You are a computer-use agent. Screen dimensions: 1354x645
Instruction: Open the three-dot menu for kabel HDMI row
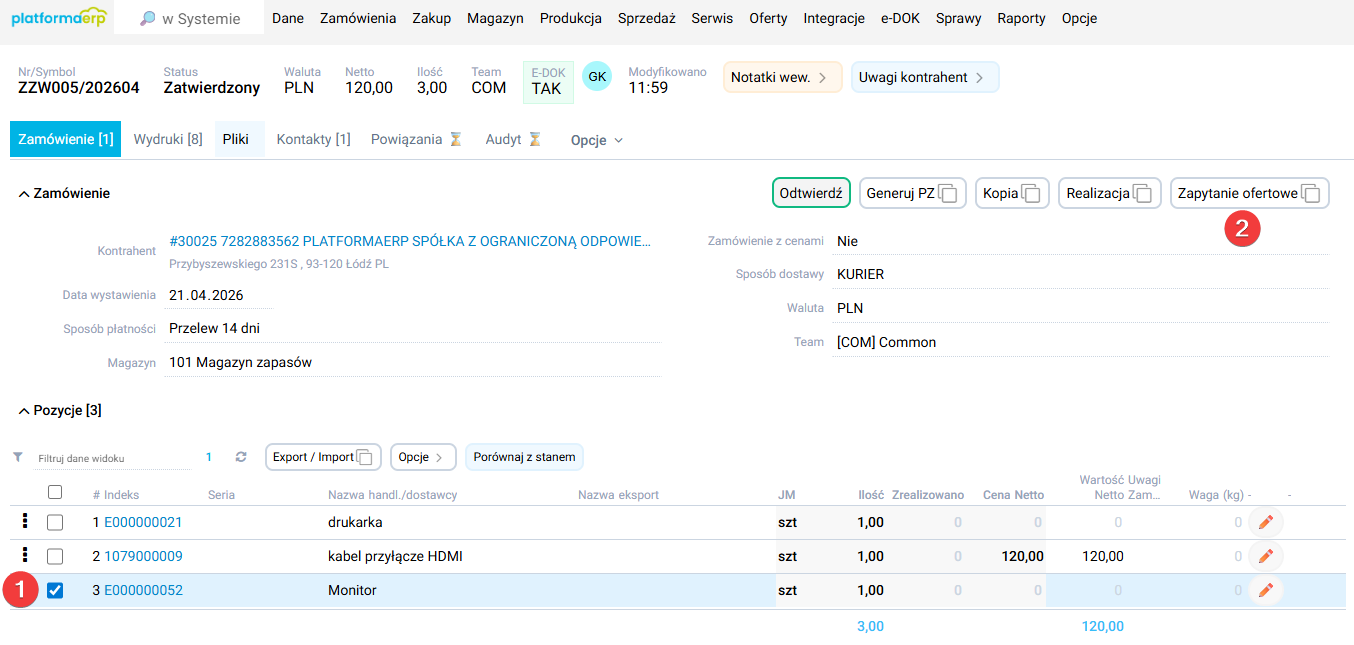click(x=25, y=555)
